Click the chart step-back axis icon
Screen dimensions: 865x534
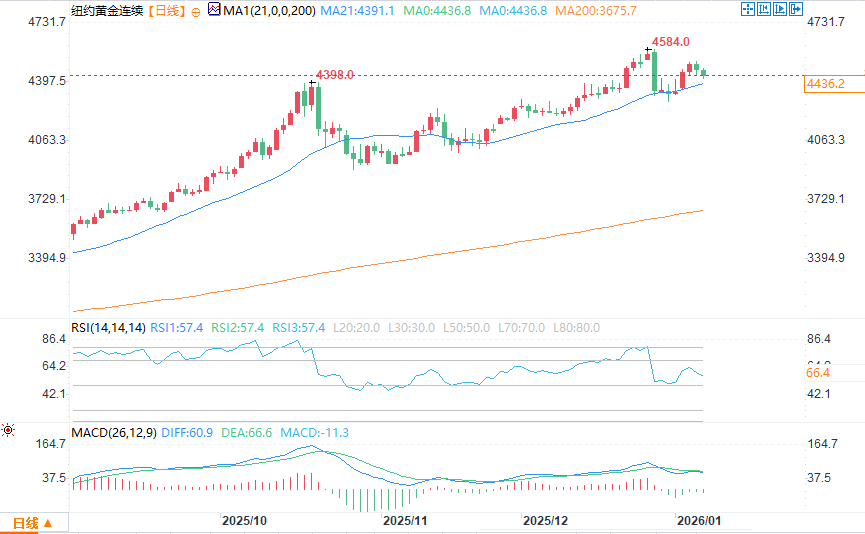(x=763, y=9)
